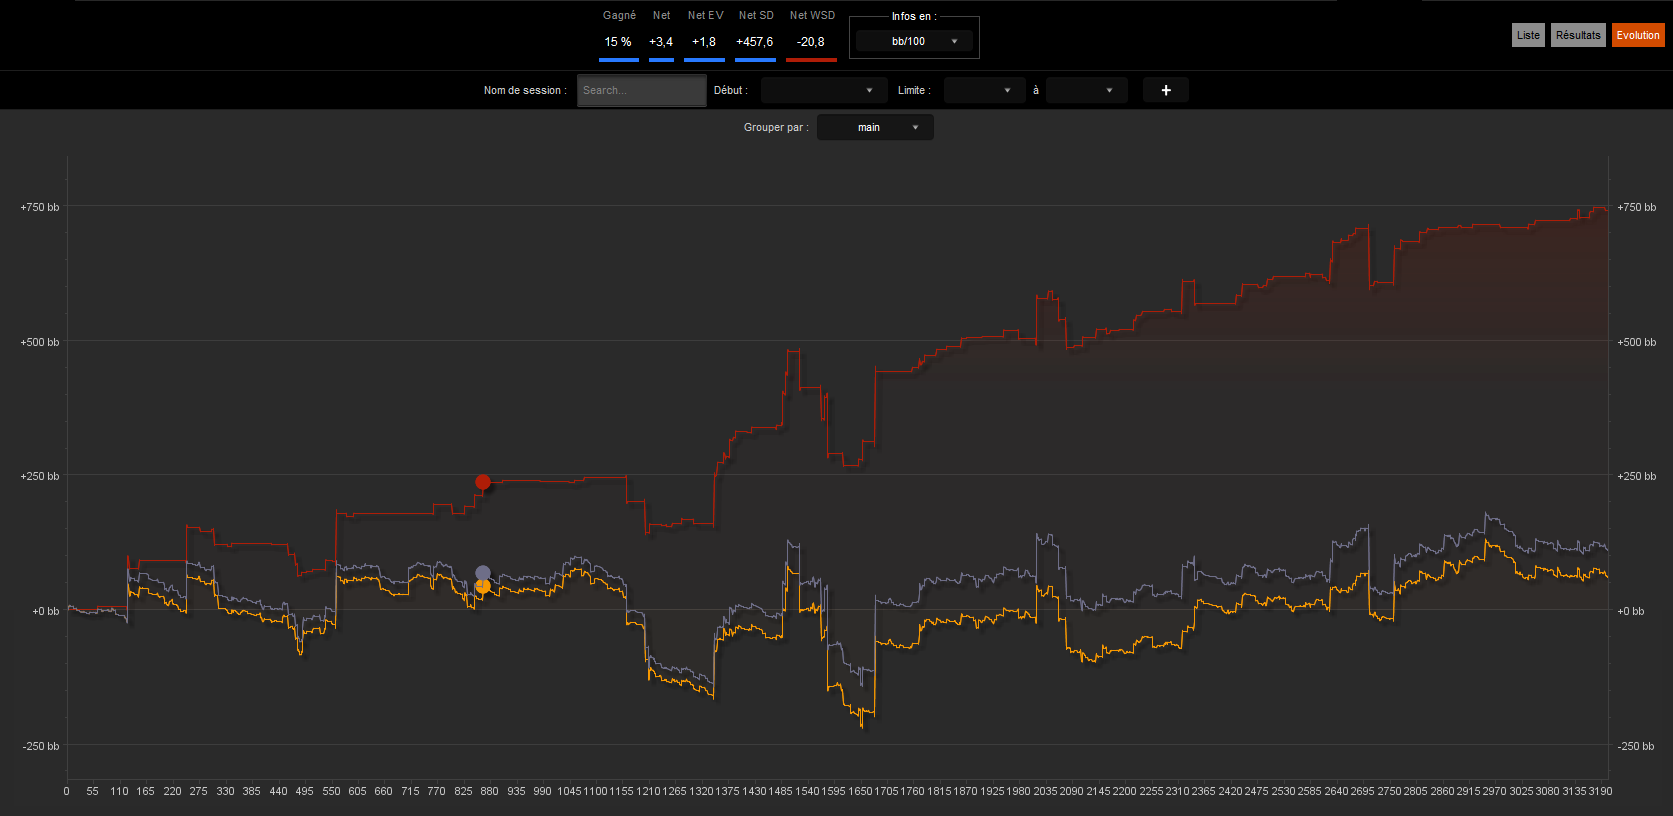The height and width of the screenshot is (816, 1673).
Task: Open the Infos en bb/100 dropdown
Action: coord(914,41)
